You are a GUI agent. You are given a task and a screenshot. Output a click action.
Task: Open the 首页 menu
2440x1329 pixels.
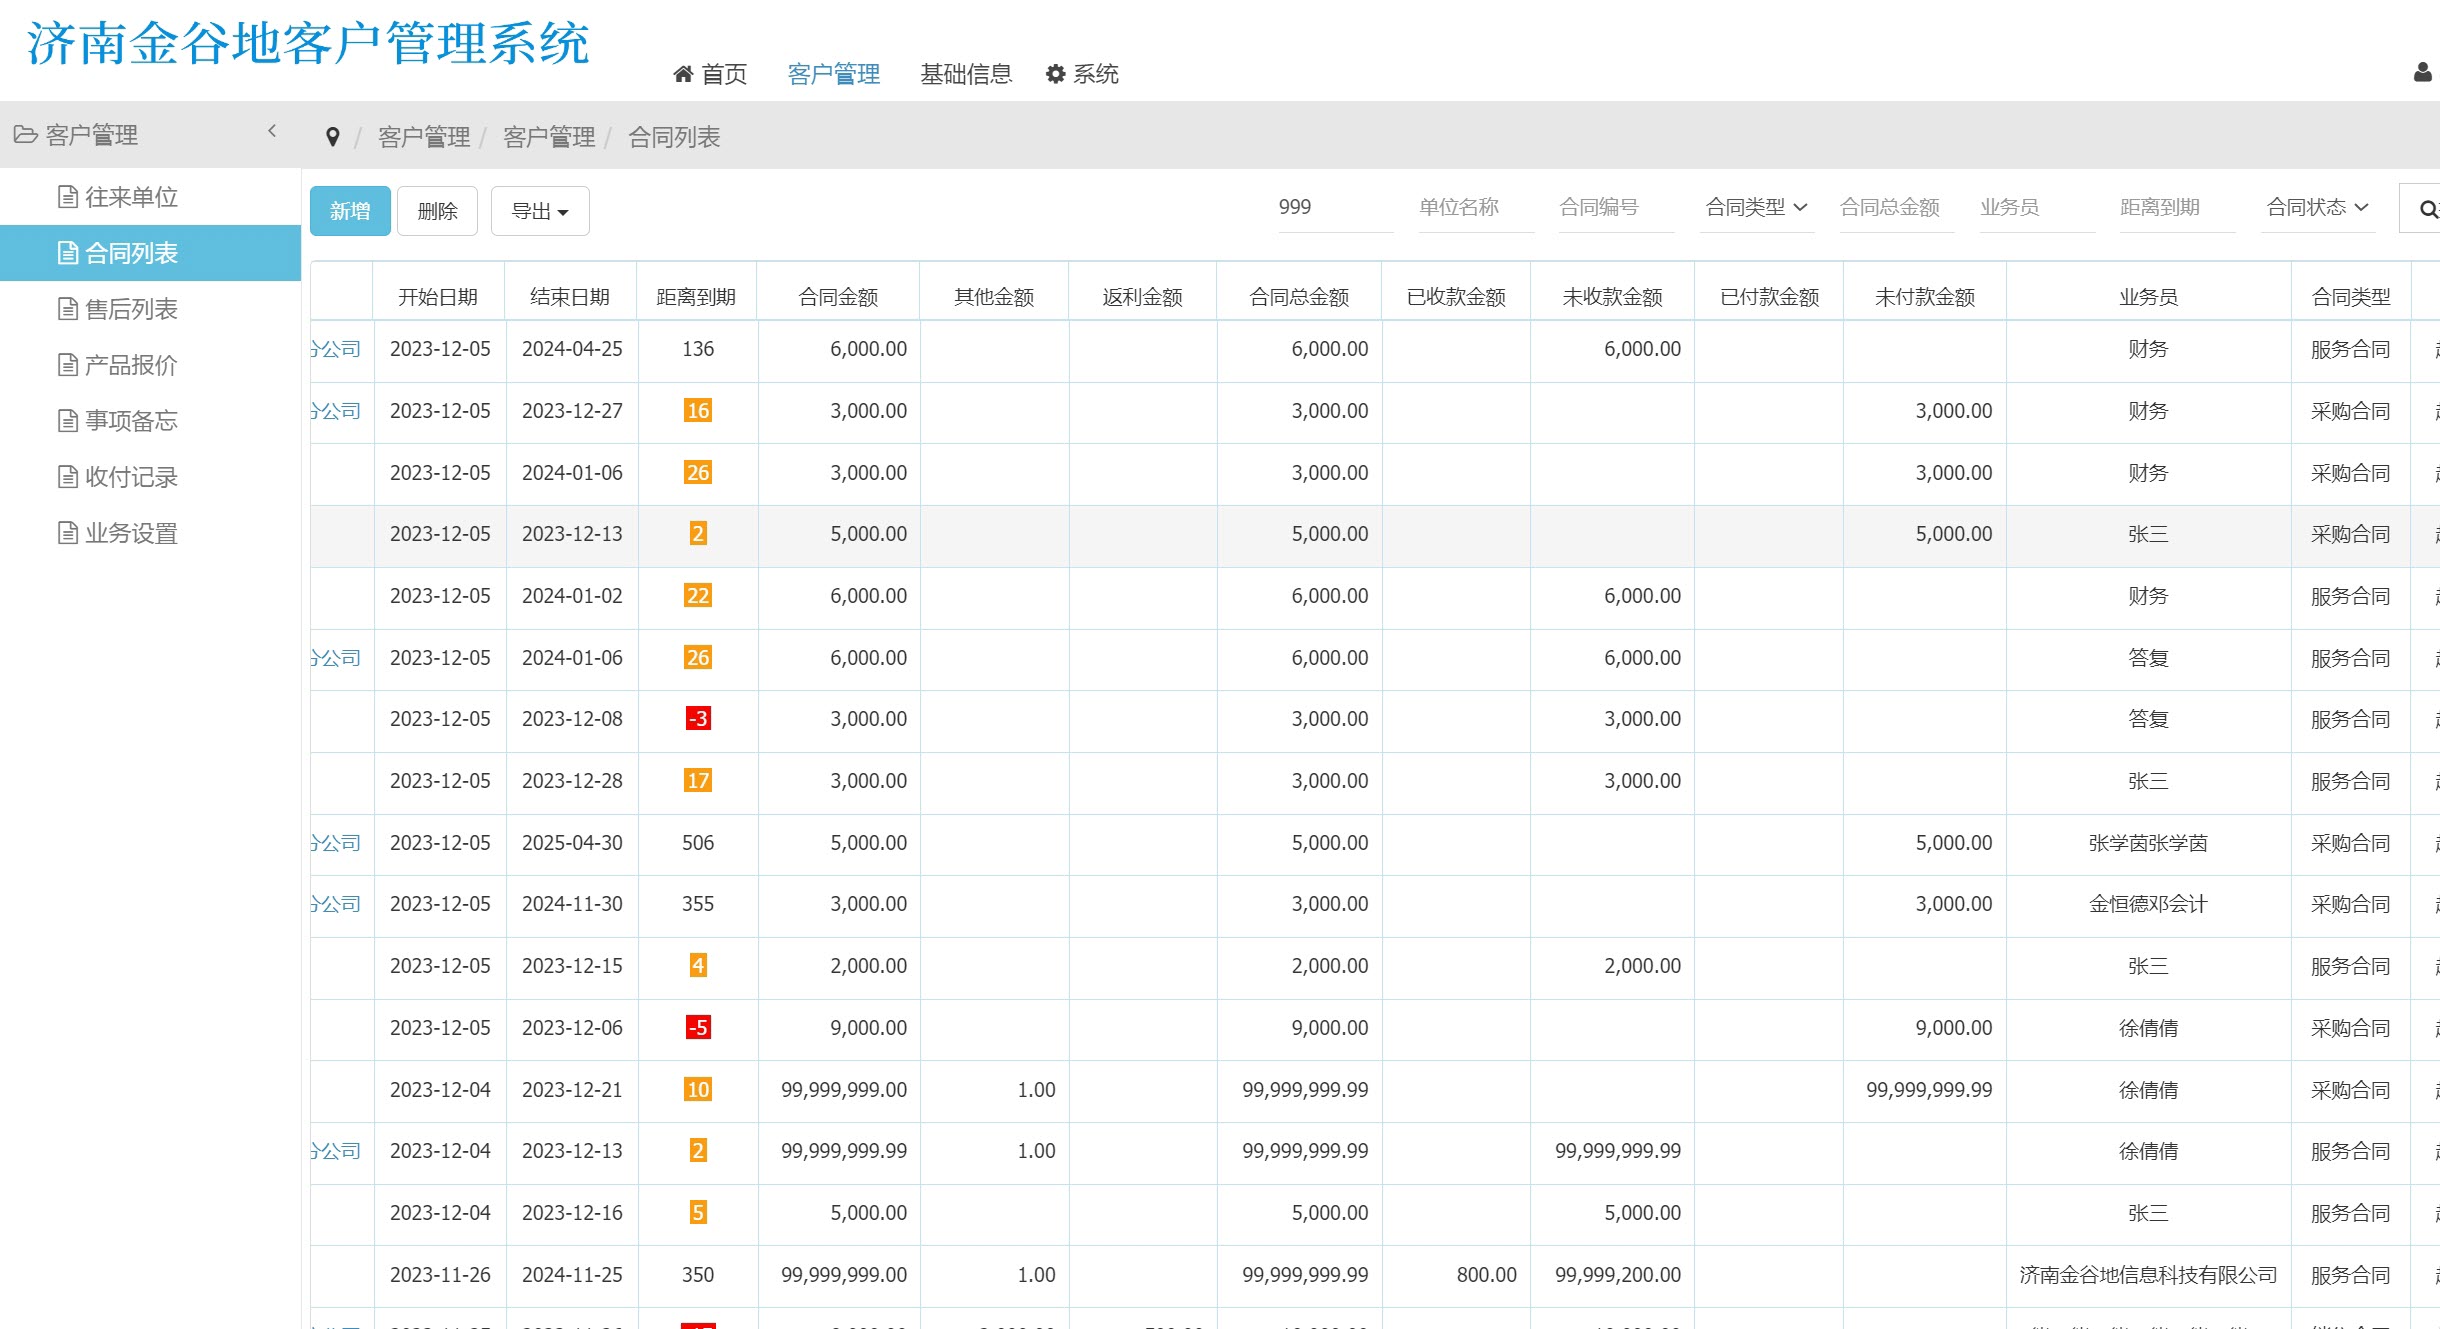pyautogui.click(x=711, y=74)
